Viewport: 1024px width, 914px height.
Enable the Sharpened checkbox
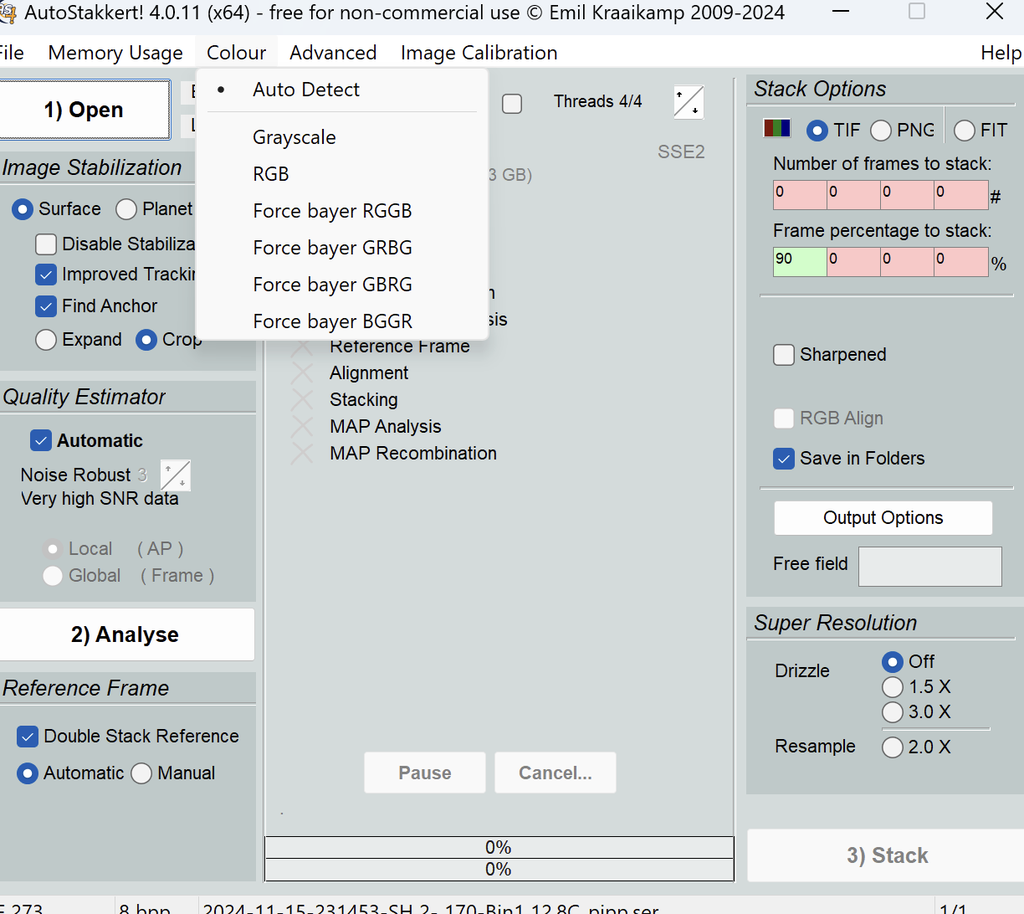coord(784,355)
